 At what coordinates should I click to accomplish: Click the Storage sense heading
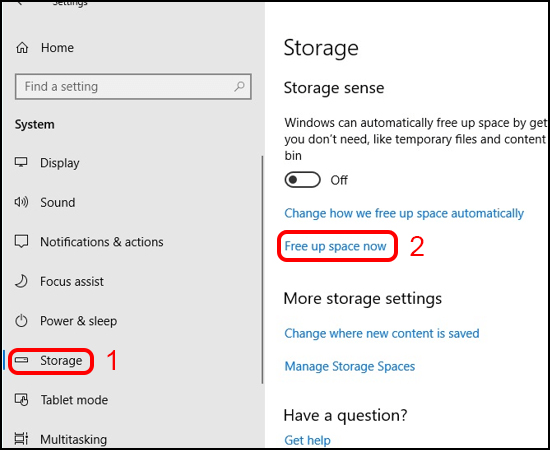point(334,88)
